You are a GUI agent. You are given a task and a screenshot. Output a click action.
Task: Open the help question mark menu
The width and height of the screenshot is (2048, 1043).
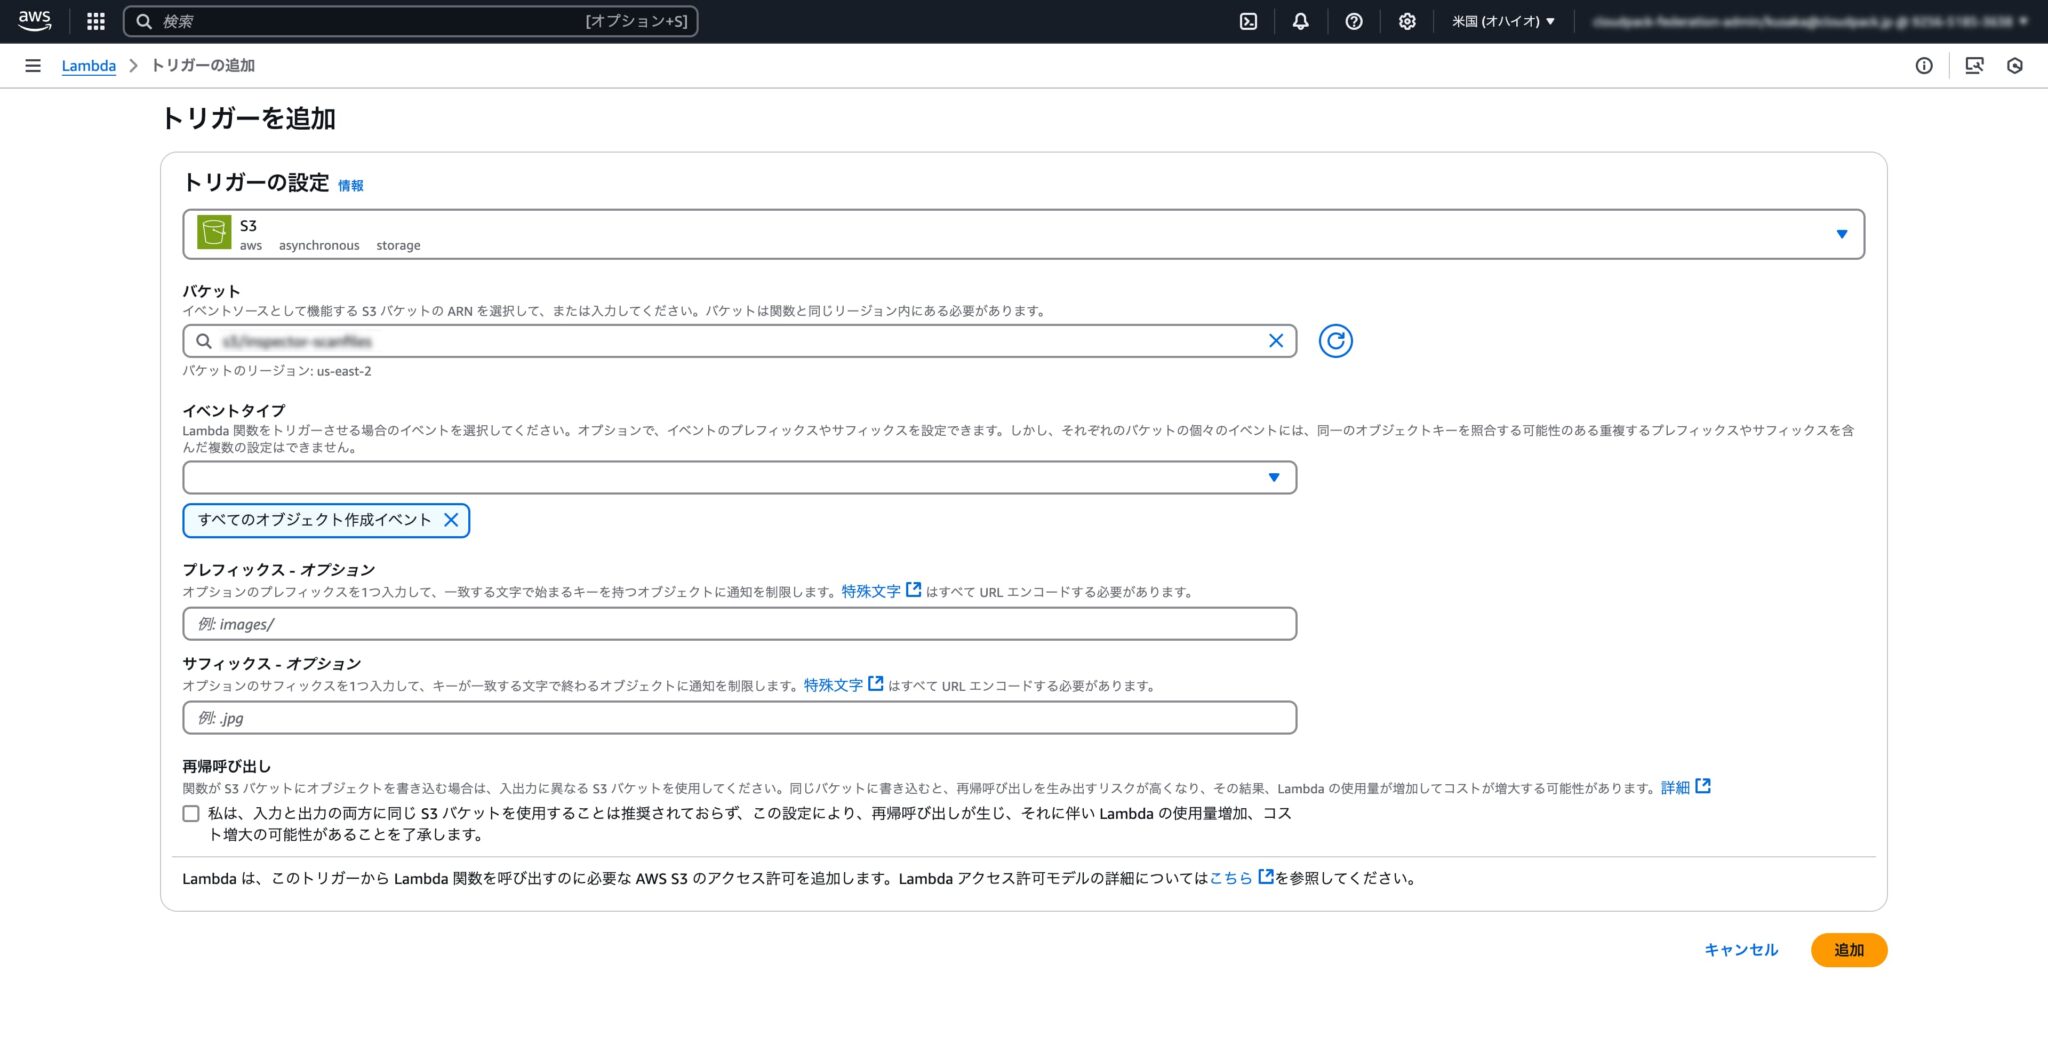[1354, 21]
